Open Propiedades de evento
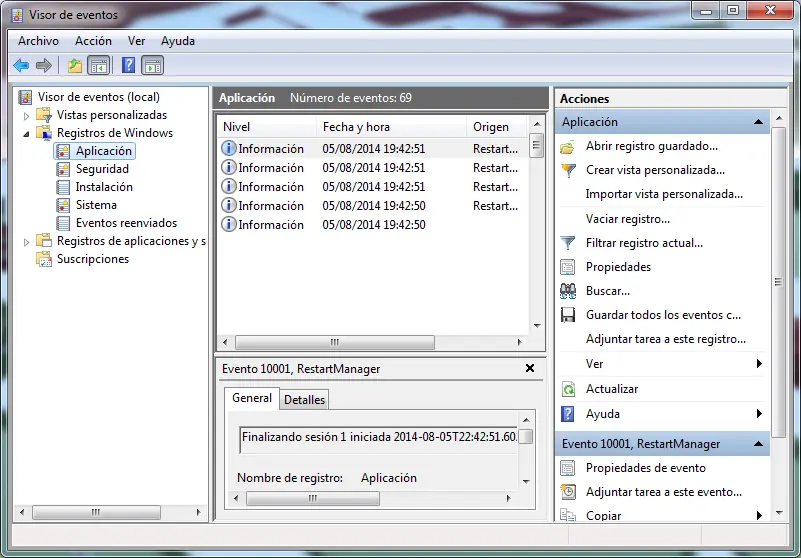This screenshot has width=801, height=558. [645, 468]
